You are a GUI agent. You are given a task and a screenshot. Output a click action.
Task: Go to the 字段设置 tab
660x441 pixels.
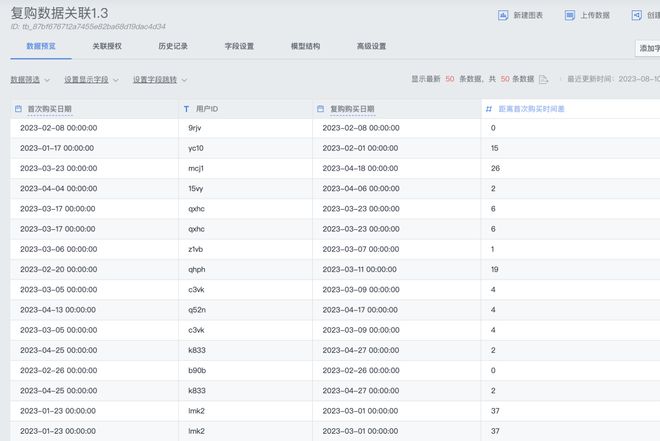coord(239,46)
